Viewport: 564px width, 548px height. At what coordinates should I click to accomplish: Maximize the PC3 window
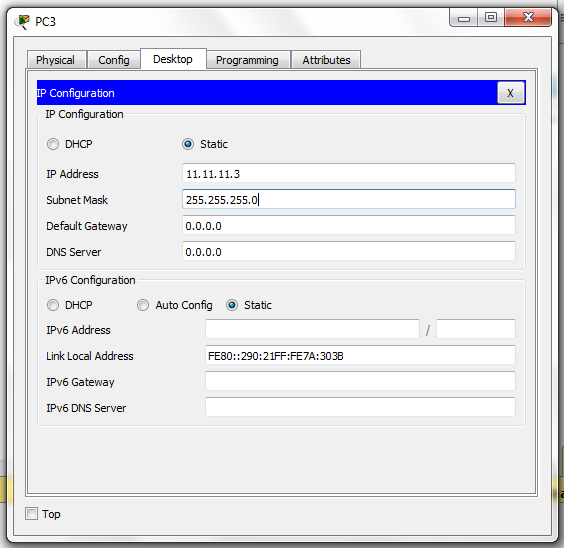491,18
